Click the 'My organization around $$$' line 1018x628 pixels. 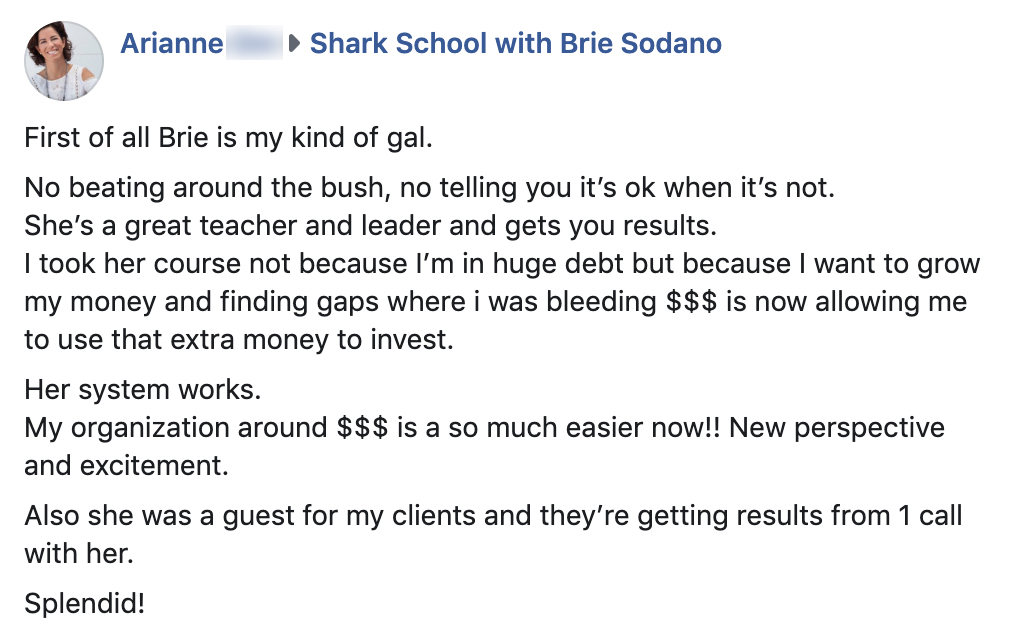click(x=484, y=428)
